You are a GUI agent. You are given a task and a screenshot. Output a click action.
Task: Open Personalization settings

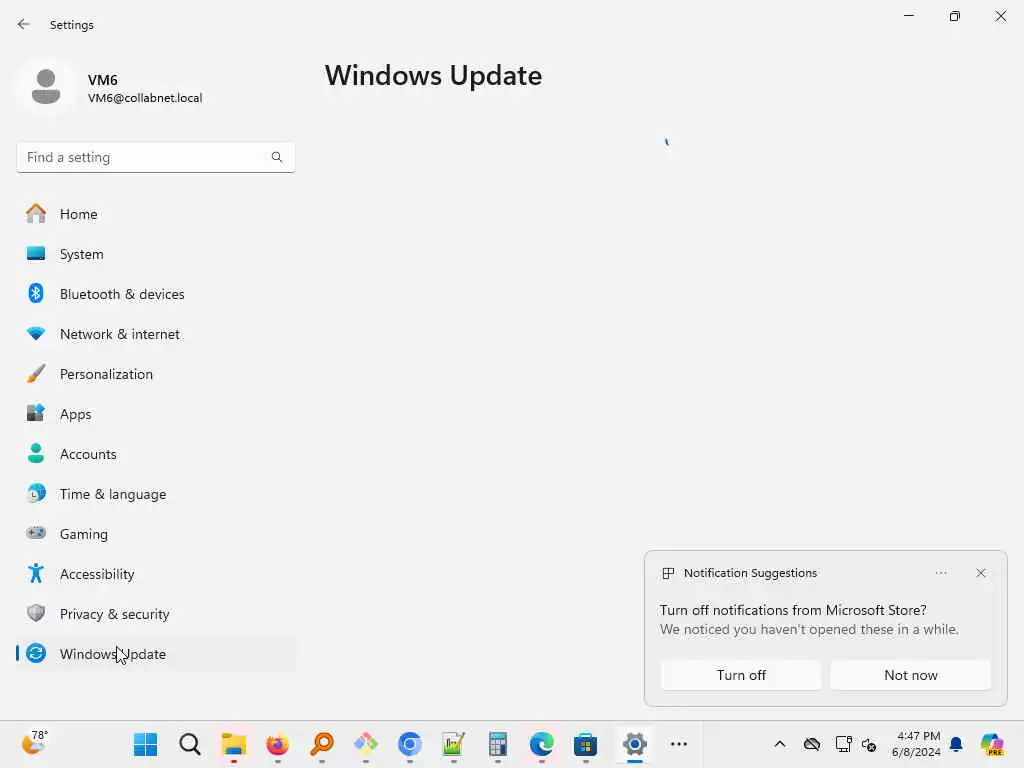click(155, 374)
